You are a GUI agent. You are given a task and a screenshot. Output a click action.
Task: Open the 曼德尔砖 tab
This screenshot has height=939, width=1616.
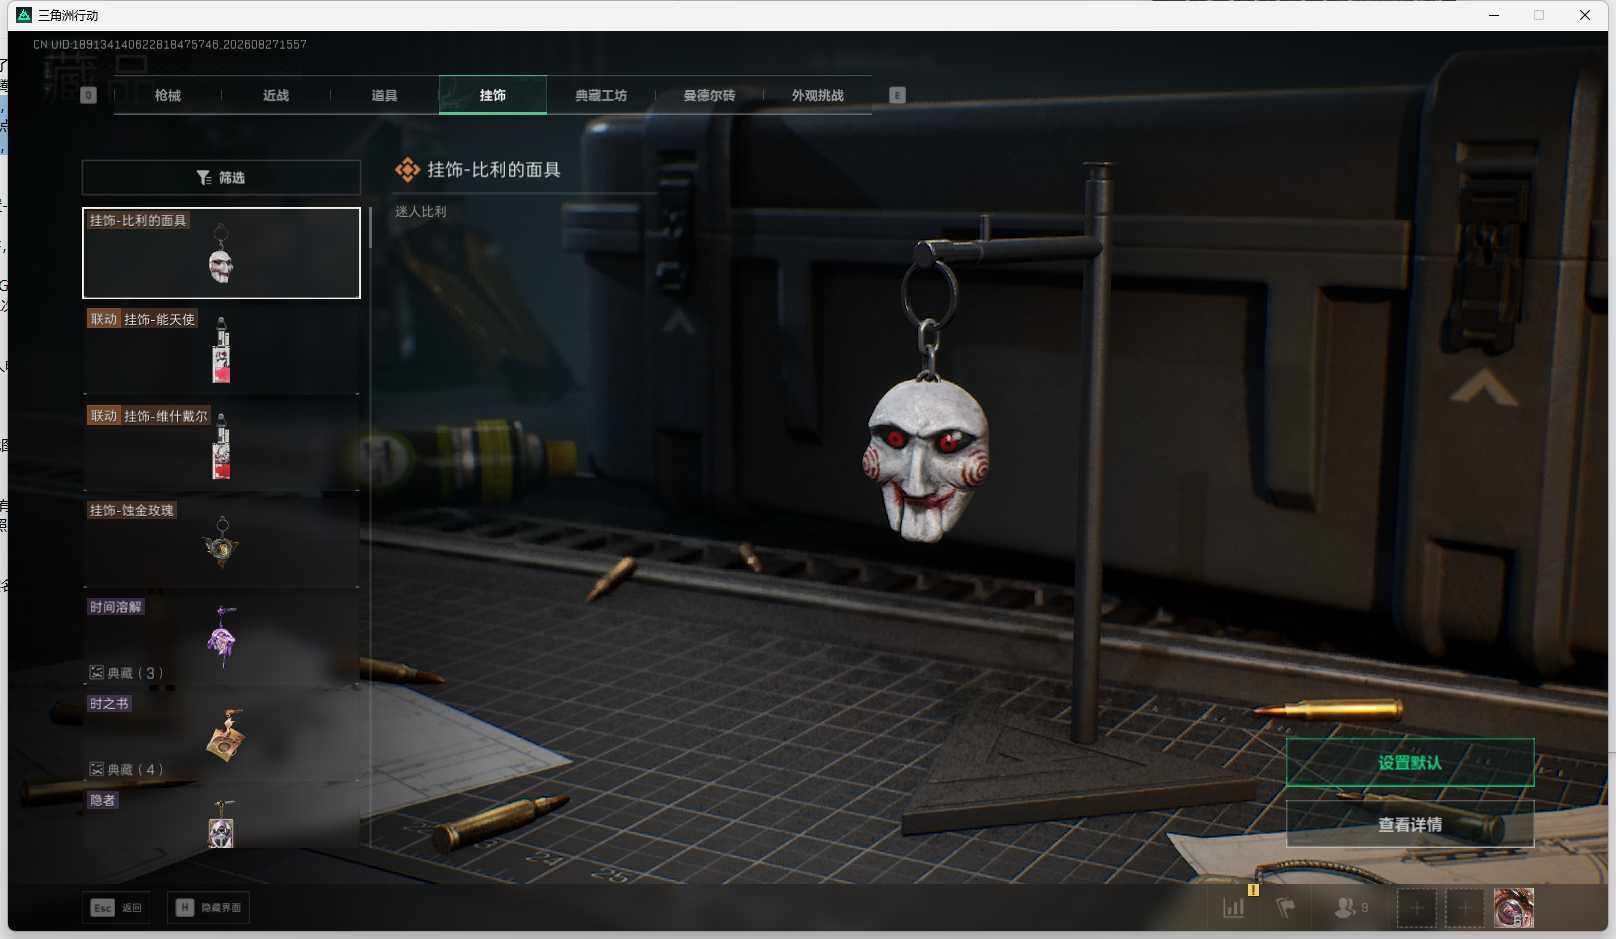709,95
